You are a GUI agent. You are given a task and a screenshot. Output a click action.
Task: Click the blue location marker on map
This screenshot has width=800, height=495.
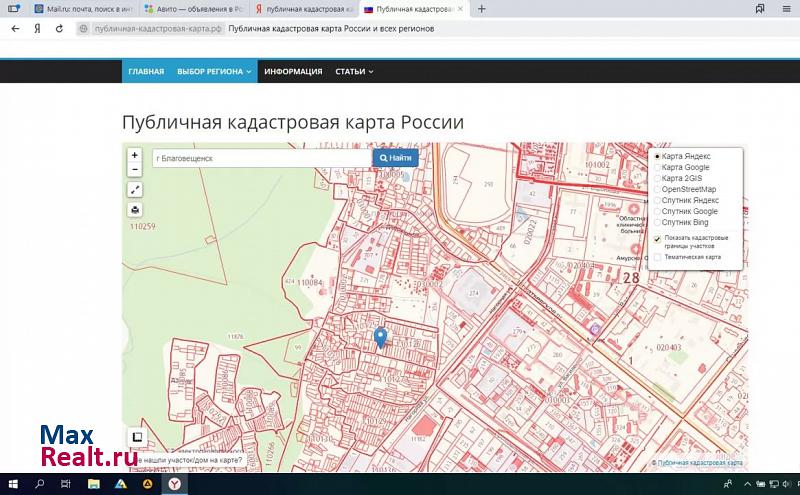pyautogui.click(x=380, y=337)
